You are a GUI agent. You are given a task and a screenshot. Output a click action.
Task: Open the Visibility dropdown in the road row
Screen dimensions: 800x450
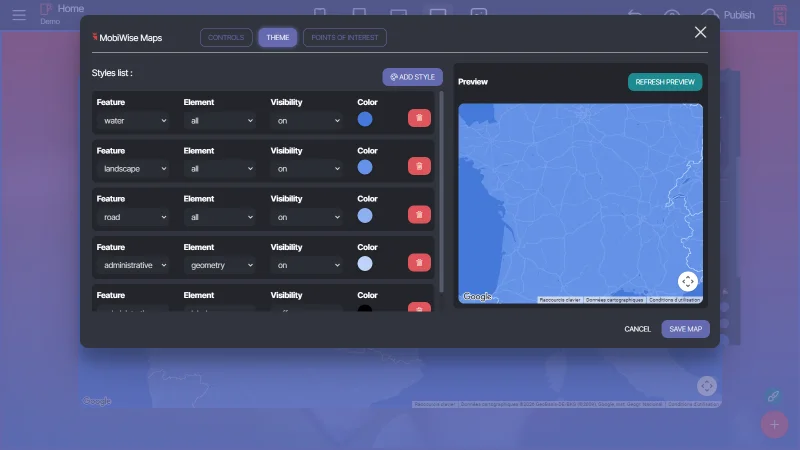(x=307, y=217)
